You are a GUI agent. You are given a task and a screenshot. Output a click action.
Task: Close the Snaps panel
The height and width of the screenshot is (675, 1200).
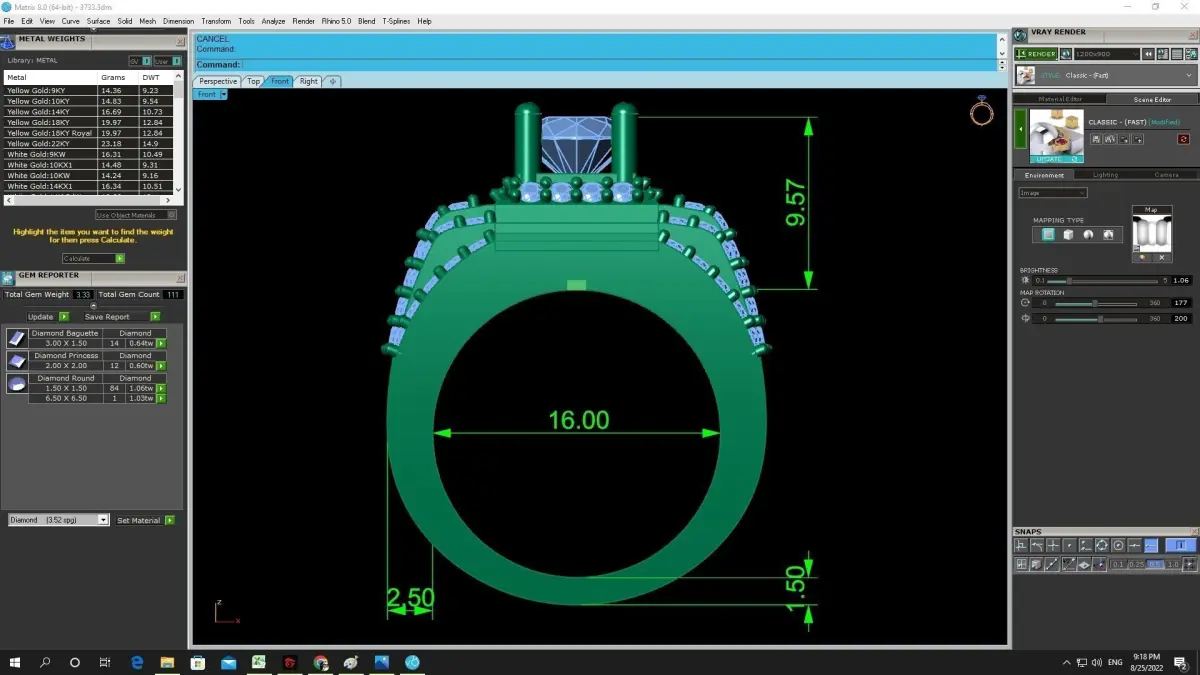click(x=1194, y=531)
